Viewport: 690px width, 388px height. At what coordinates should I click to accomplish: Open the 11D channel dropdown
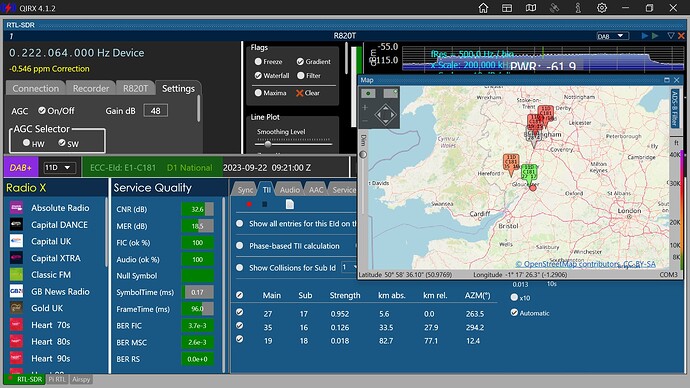click(x=58, y=168)
